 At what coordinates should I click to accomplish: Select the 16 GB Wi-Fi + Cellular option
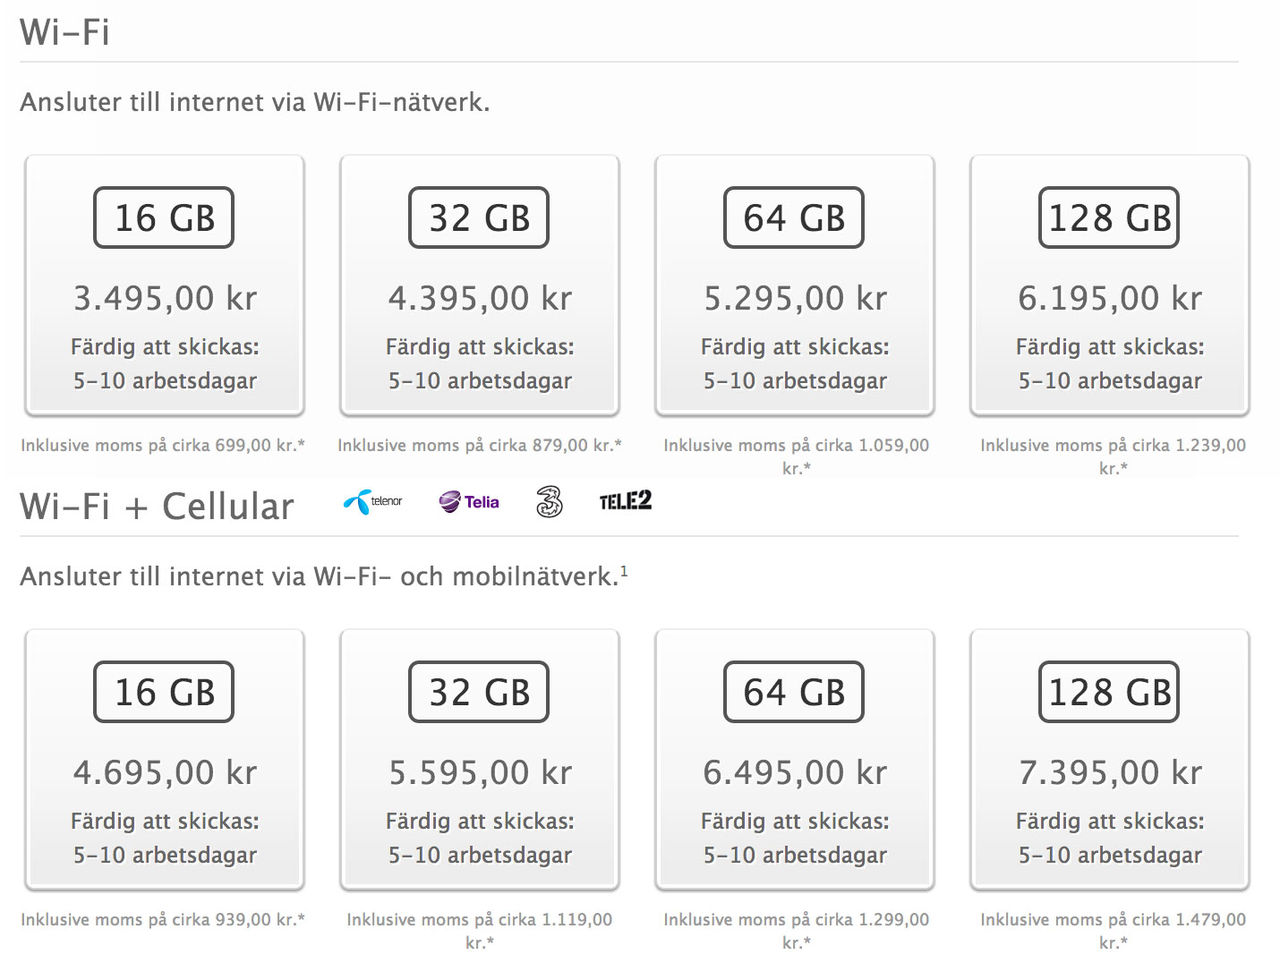pos(163,691)
